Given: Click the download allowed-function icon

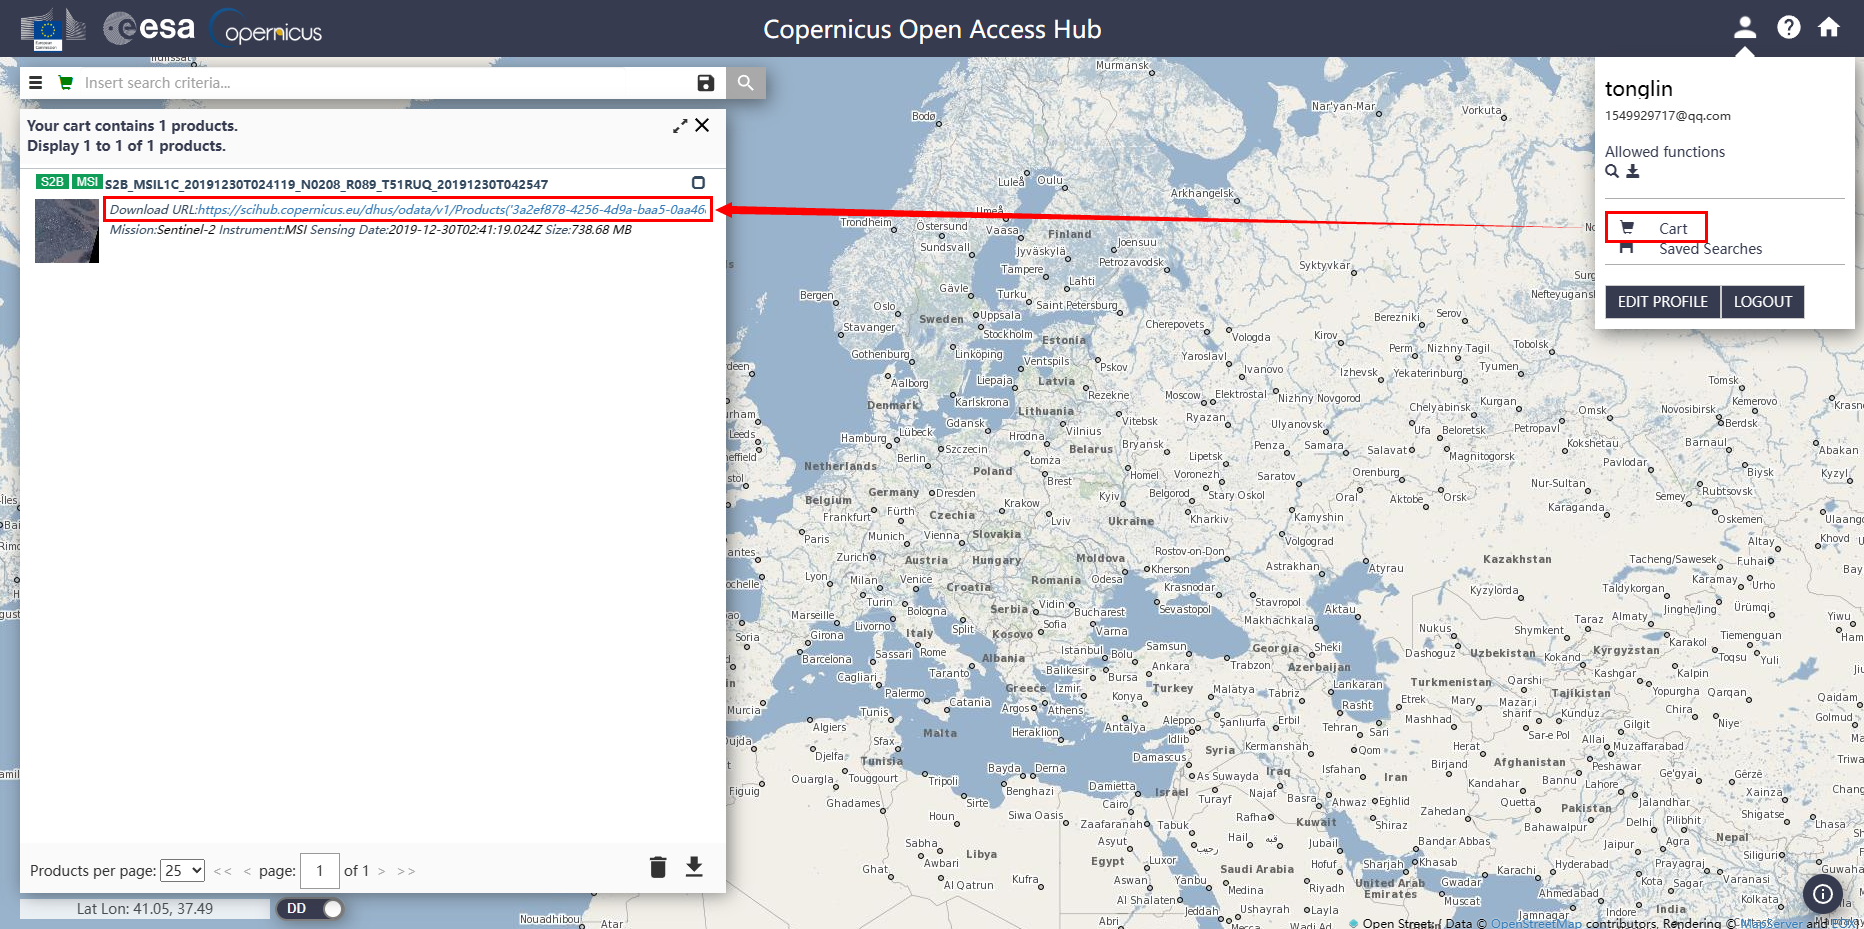Looking at the screenshot, I should coord(1633,171).
